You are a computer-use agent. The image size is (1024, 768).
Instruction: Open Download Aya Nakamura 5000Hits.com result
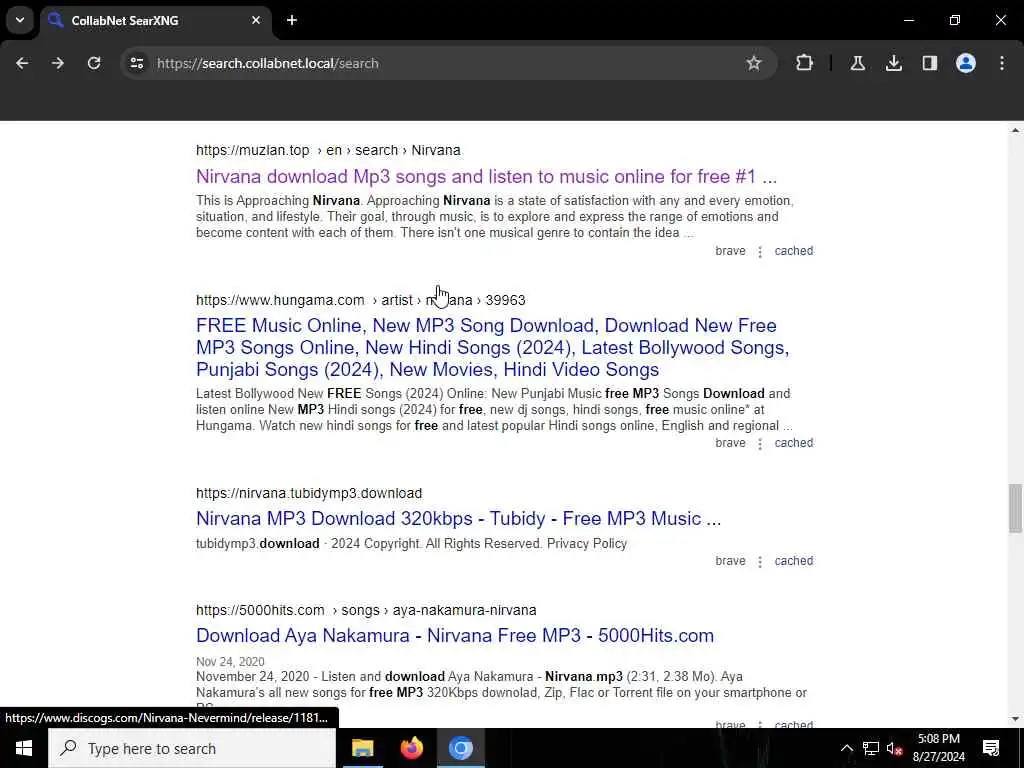[455, 635]
